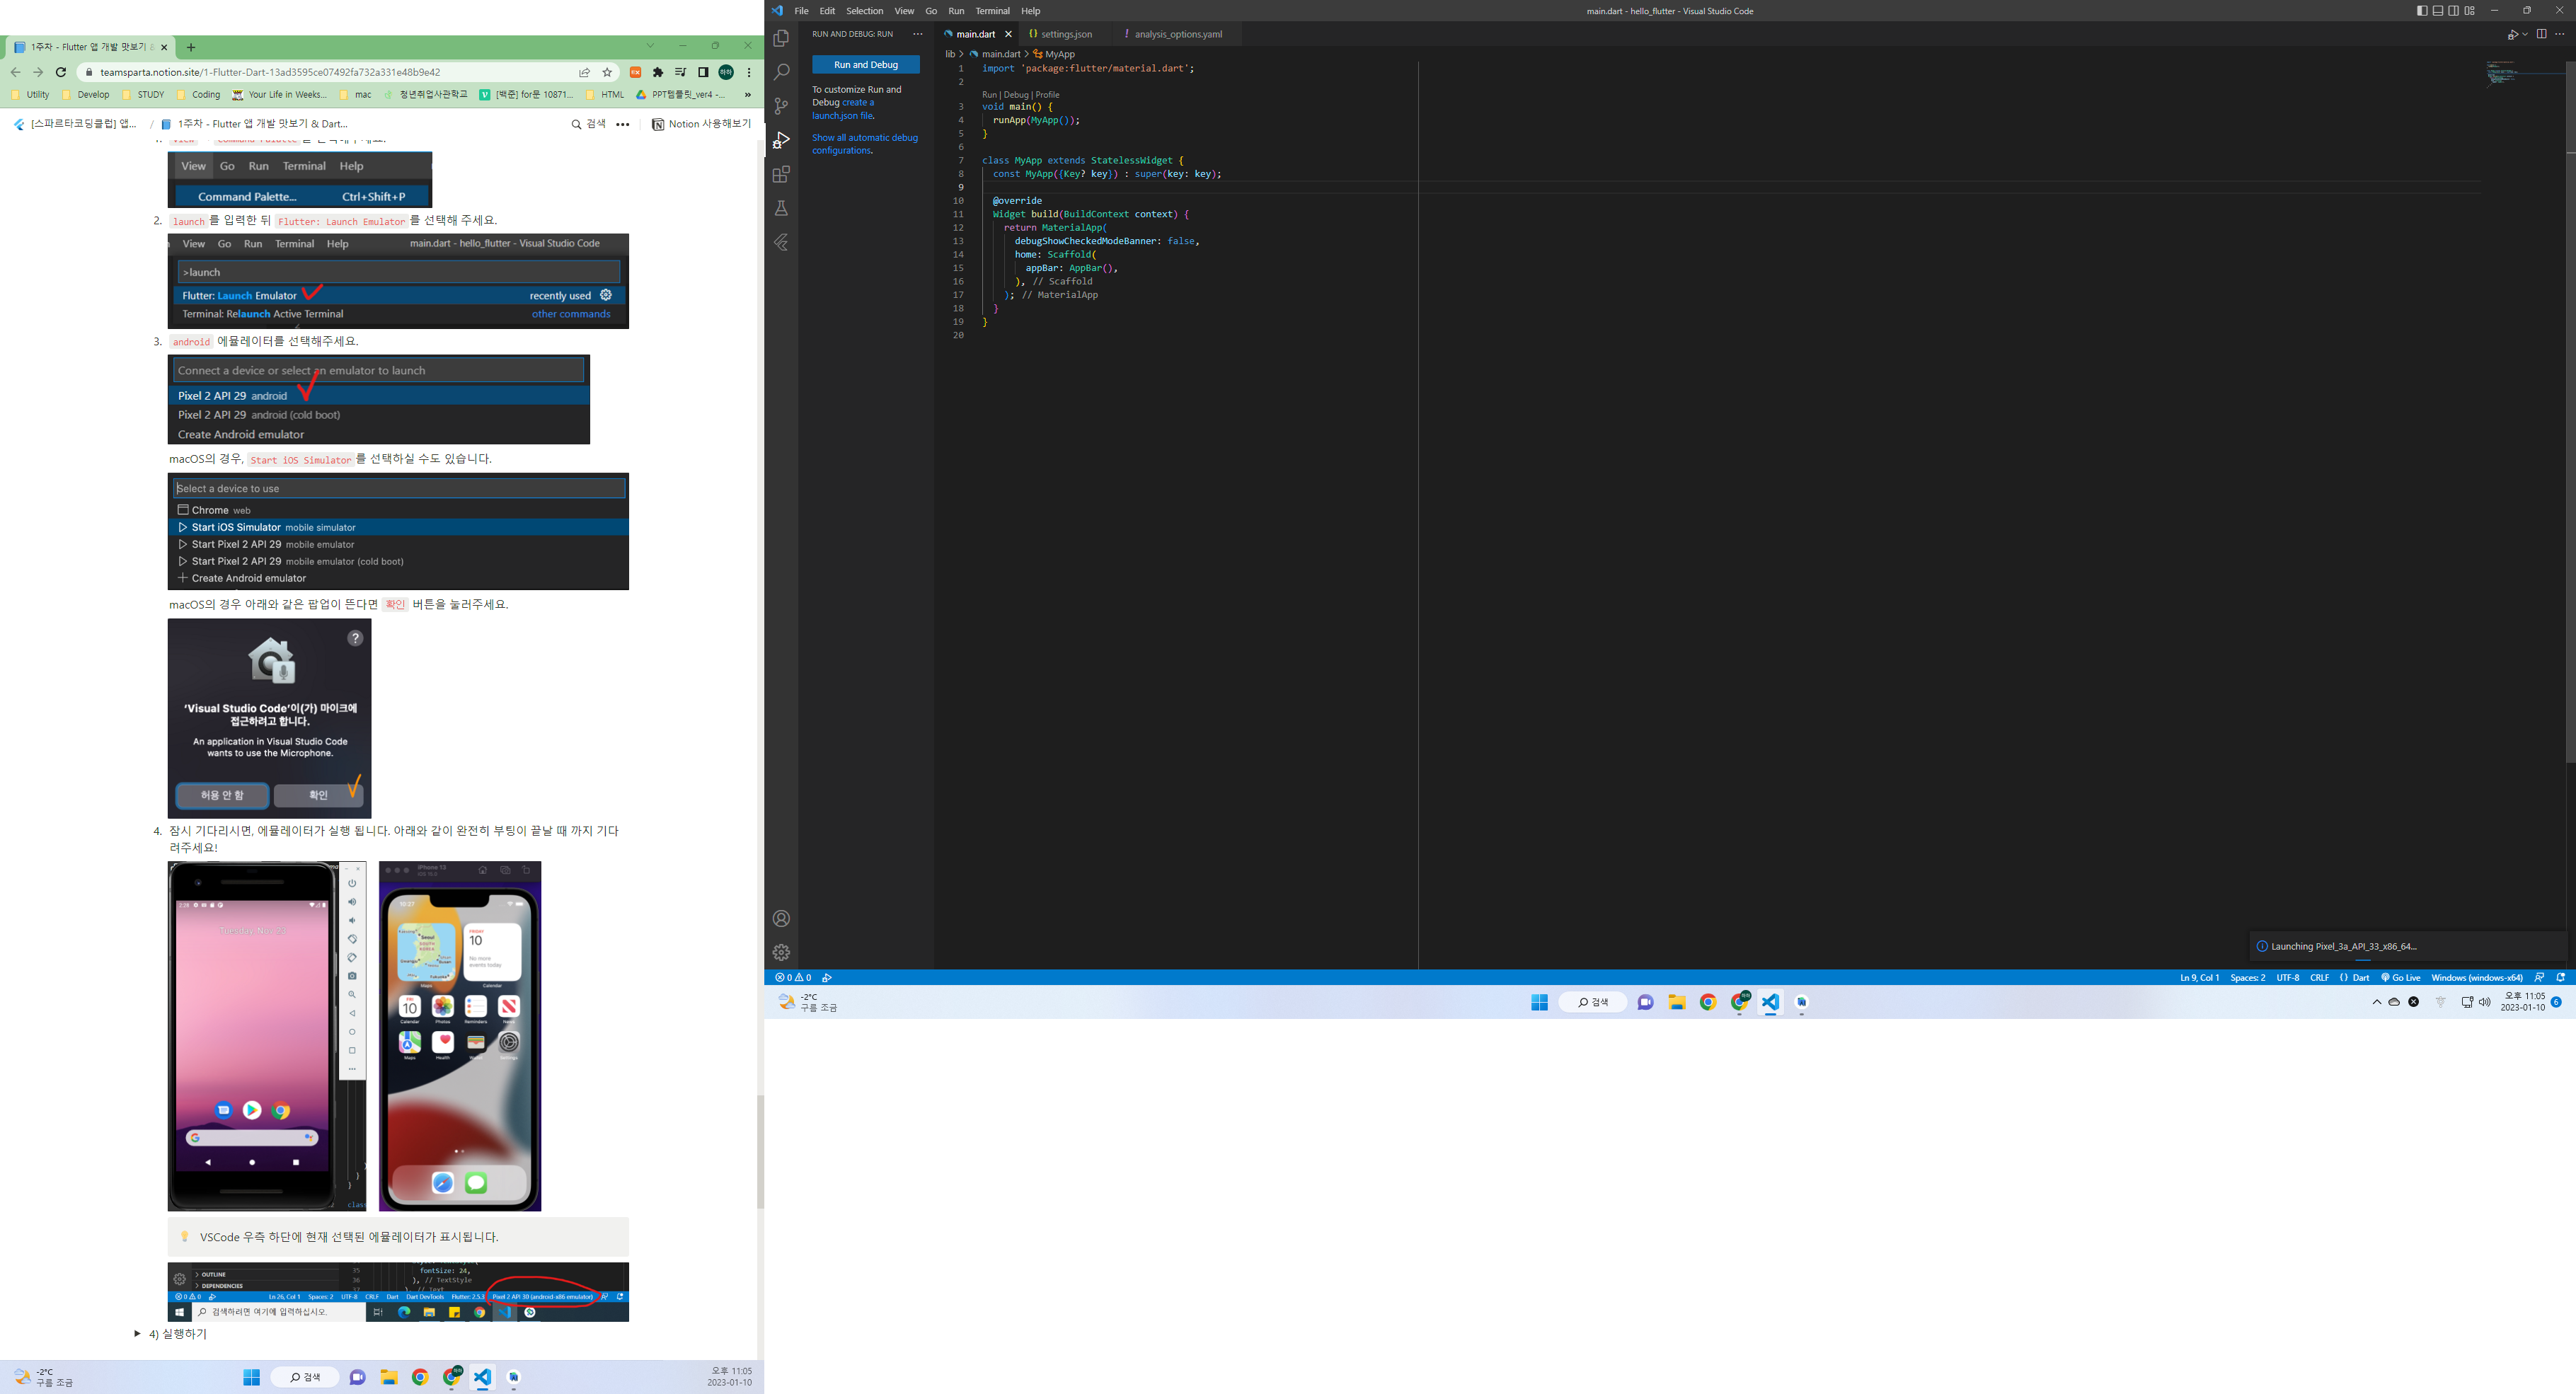2576x1394 pixels.
Task: Open the Testing flask view
Action: pyautogui.click(x=781, y=208)
